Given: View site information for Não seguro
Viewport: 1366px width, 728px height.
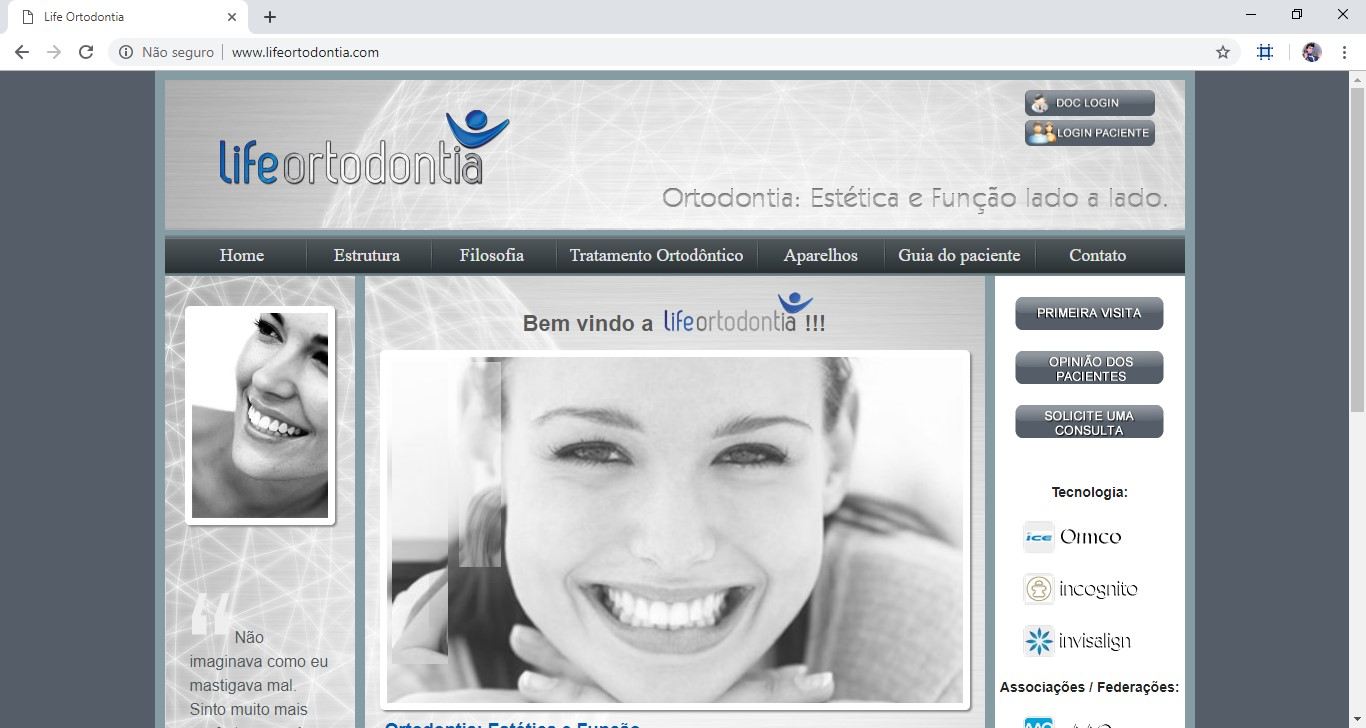Looking at the screenshot, I should [x=166, y=52].
